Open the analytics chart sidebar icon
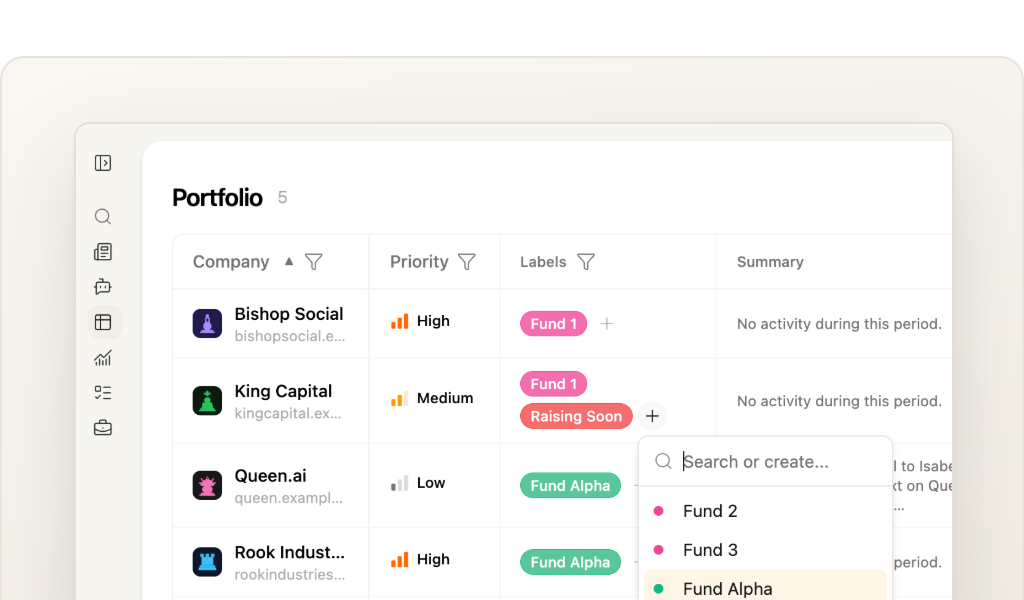 point(103,358)
